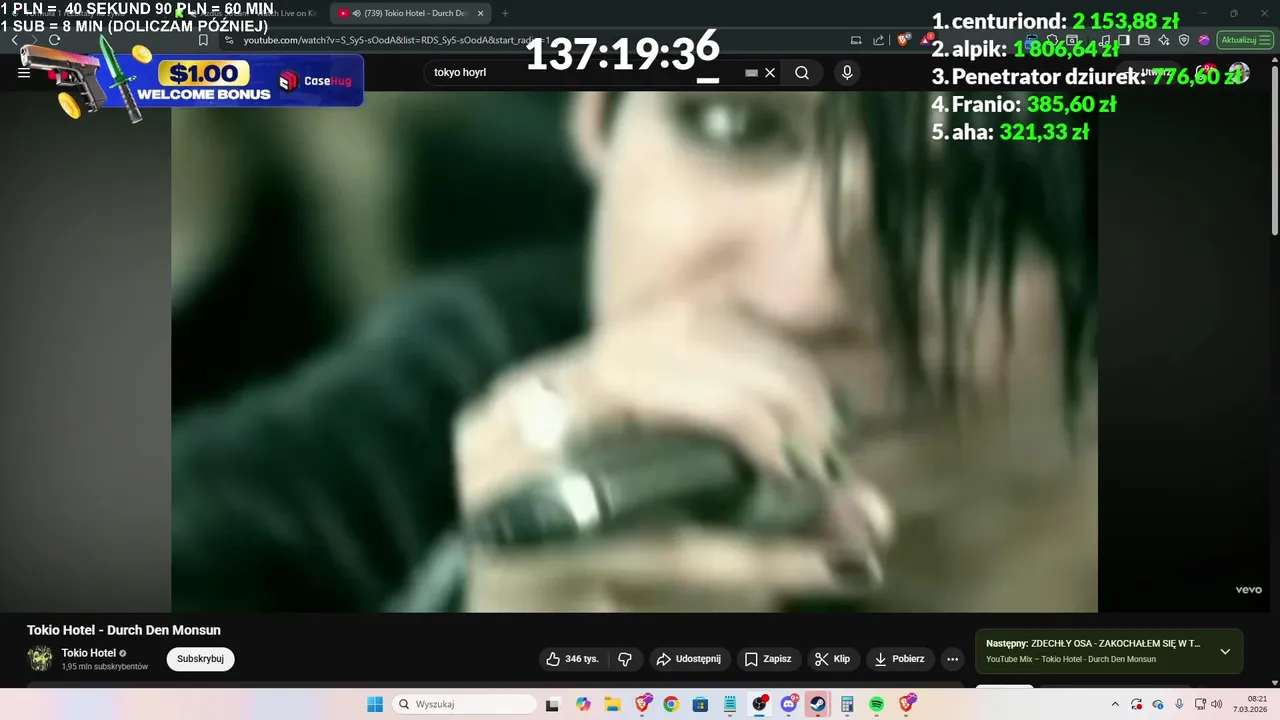Click the Udostępnij share button

tap(688, 659)
